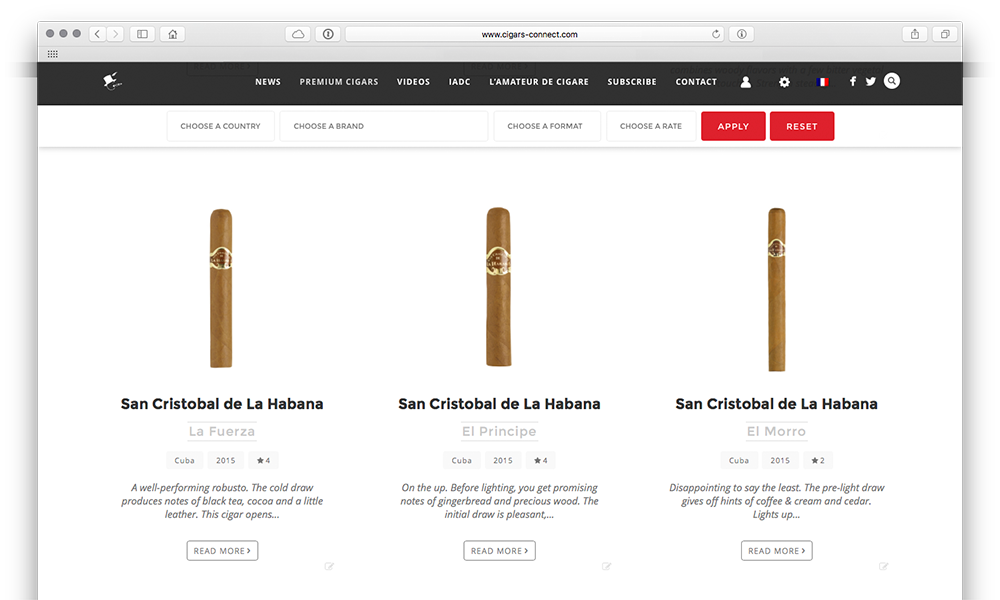Screen dimensions: 1000x600
Task: Visit the Twitter page icon
Action: tap(871, 81)
